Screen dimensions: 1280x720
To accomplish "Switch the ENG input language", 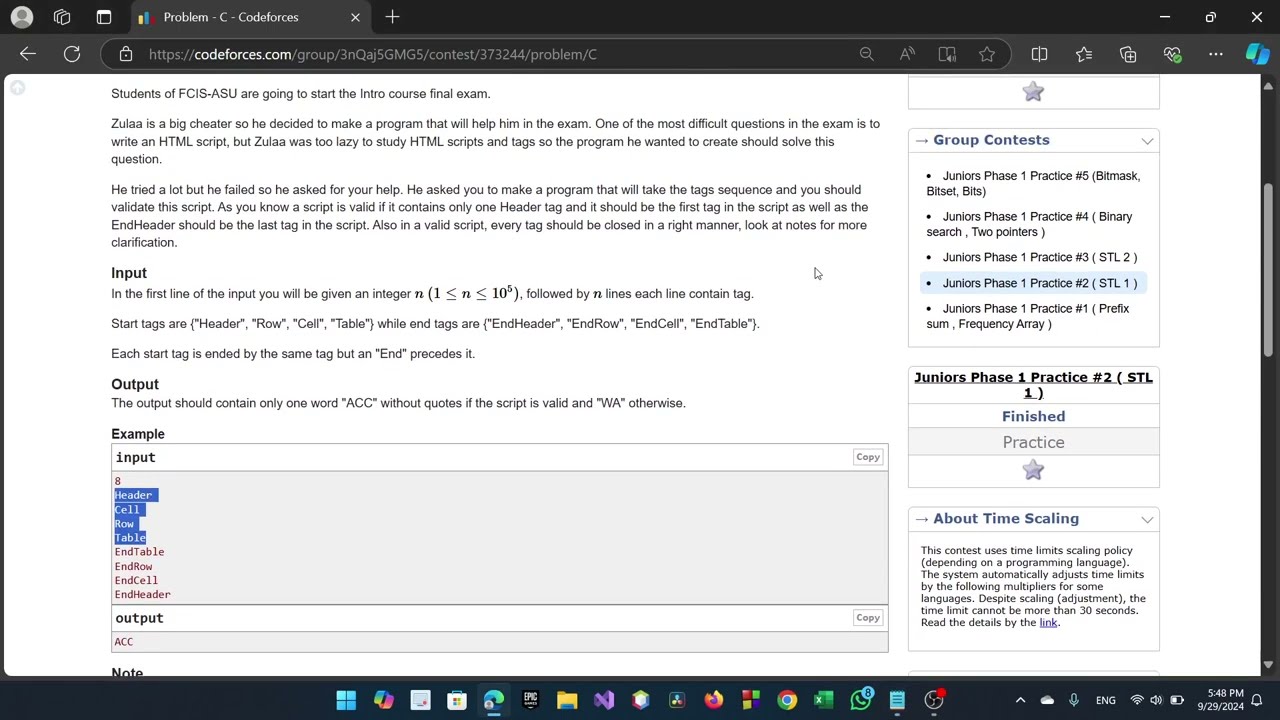I will tap(1106, 700).
